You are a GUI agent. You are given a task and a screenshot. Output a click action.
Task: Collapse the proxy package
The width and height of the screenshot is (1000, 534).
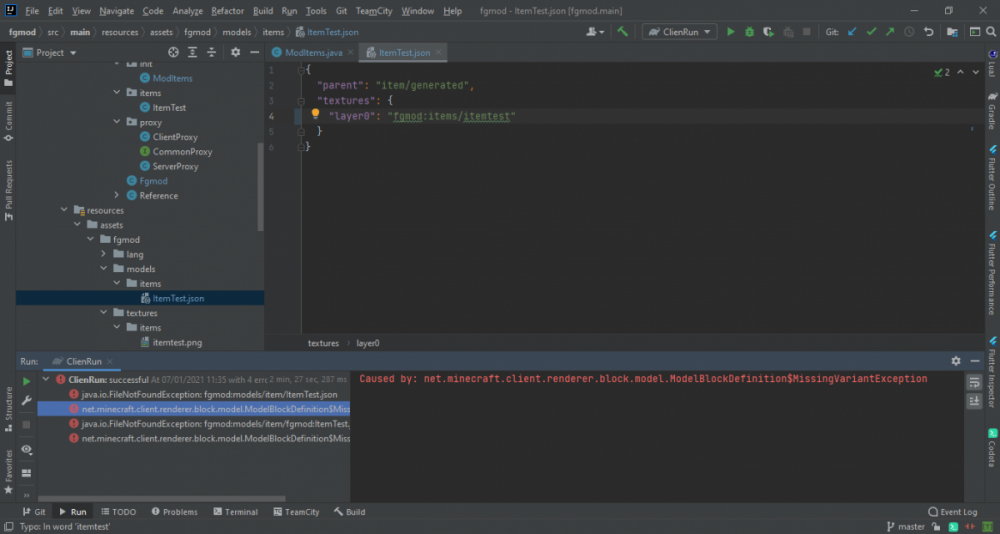click(116, 122)
